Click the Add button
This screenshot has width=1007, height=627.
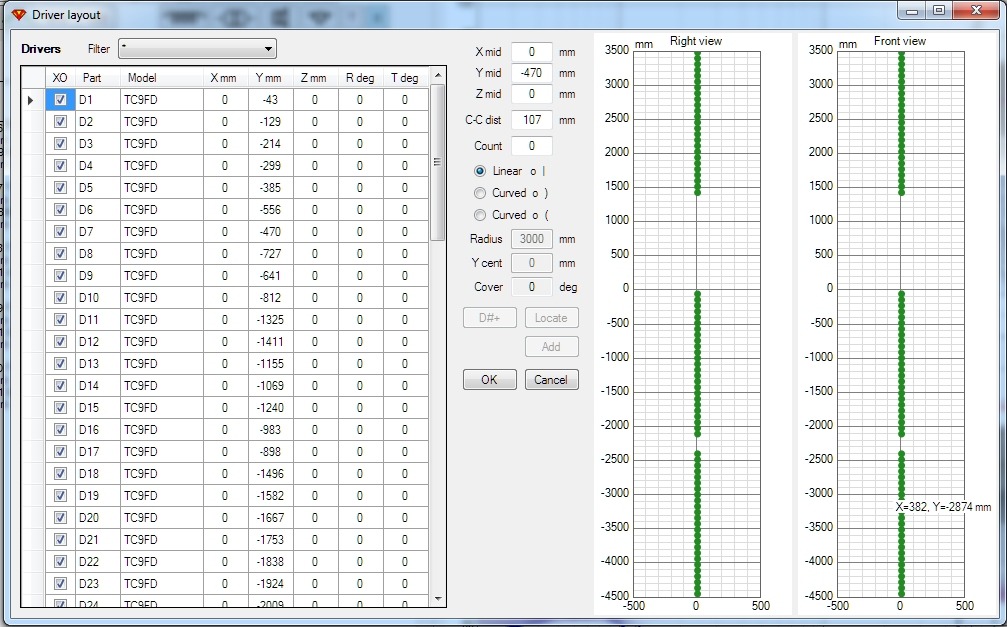click(x=551, y=346)
